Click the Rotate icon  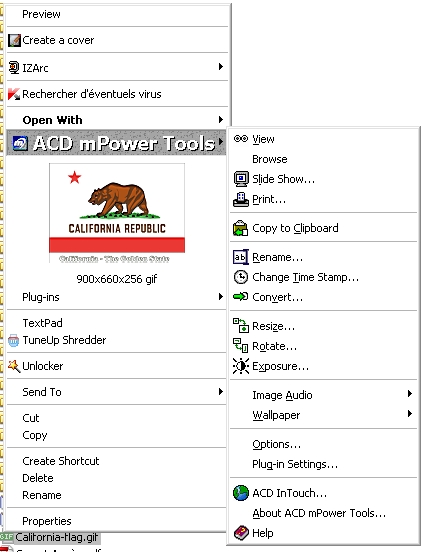tap(241, 345)
